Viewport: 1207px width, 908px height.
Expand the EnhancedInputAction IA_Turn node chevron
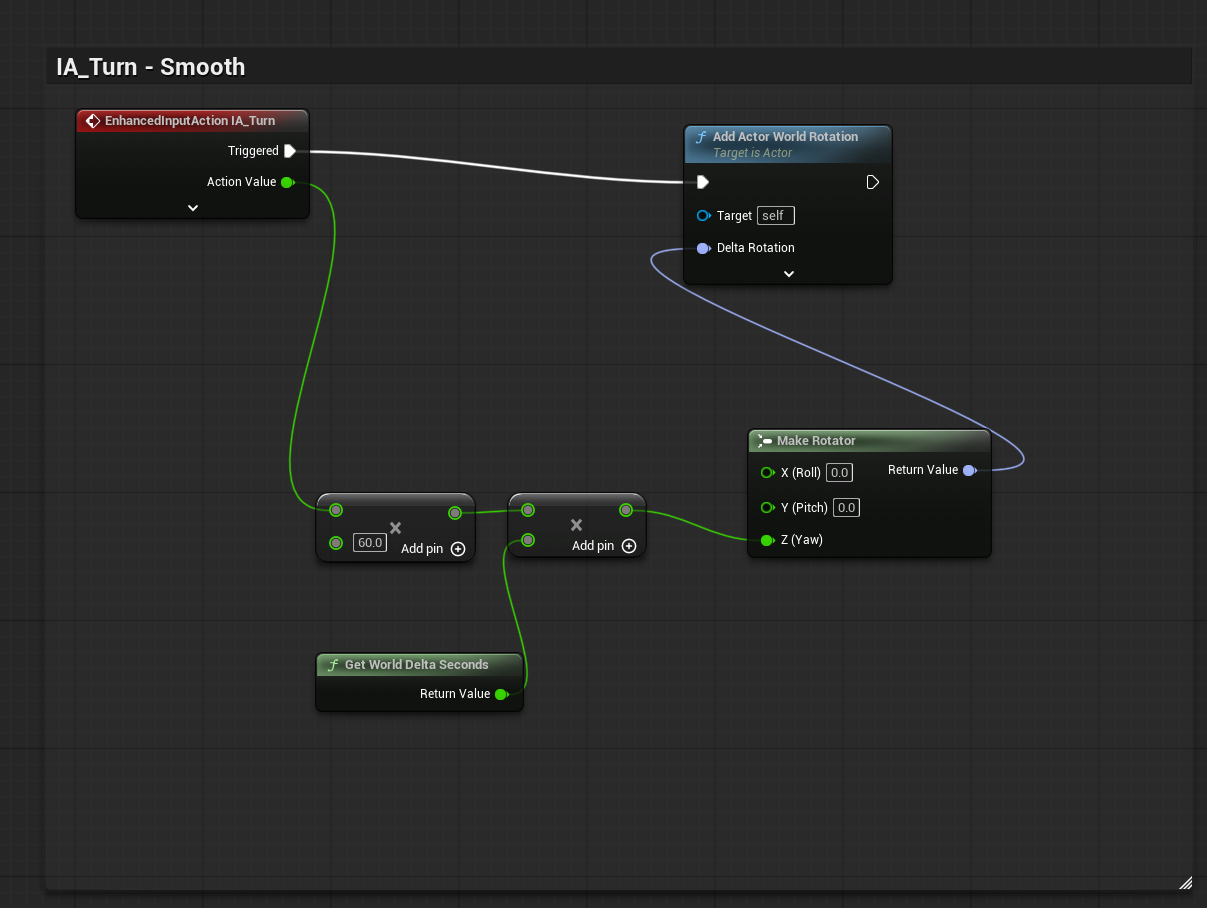(193, 208)
